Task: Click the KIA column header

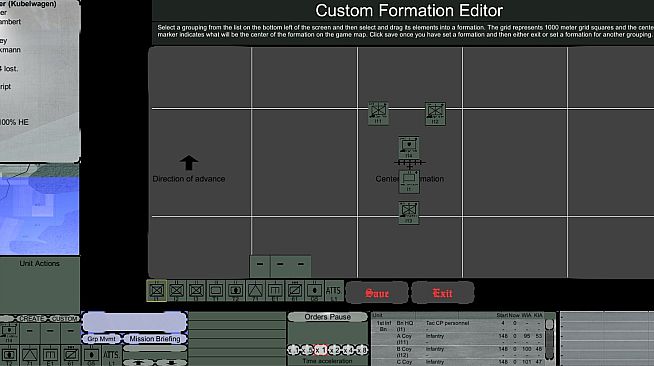Action: click(538, 316)
